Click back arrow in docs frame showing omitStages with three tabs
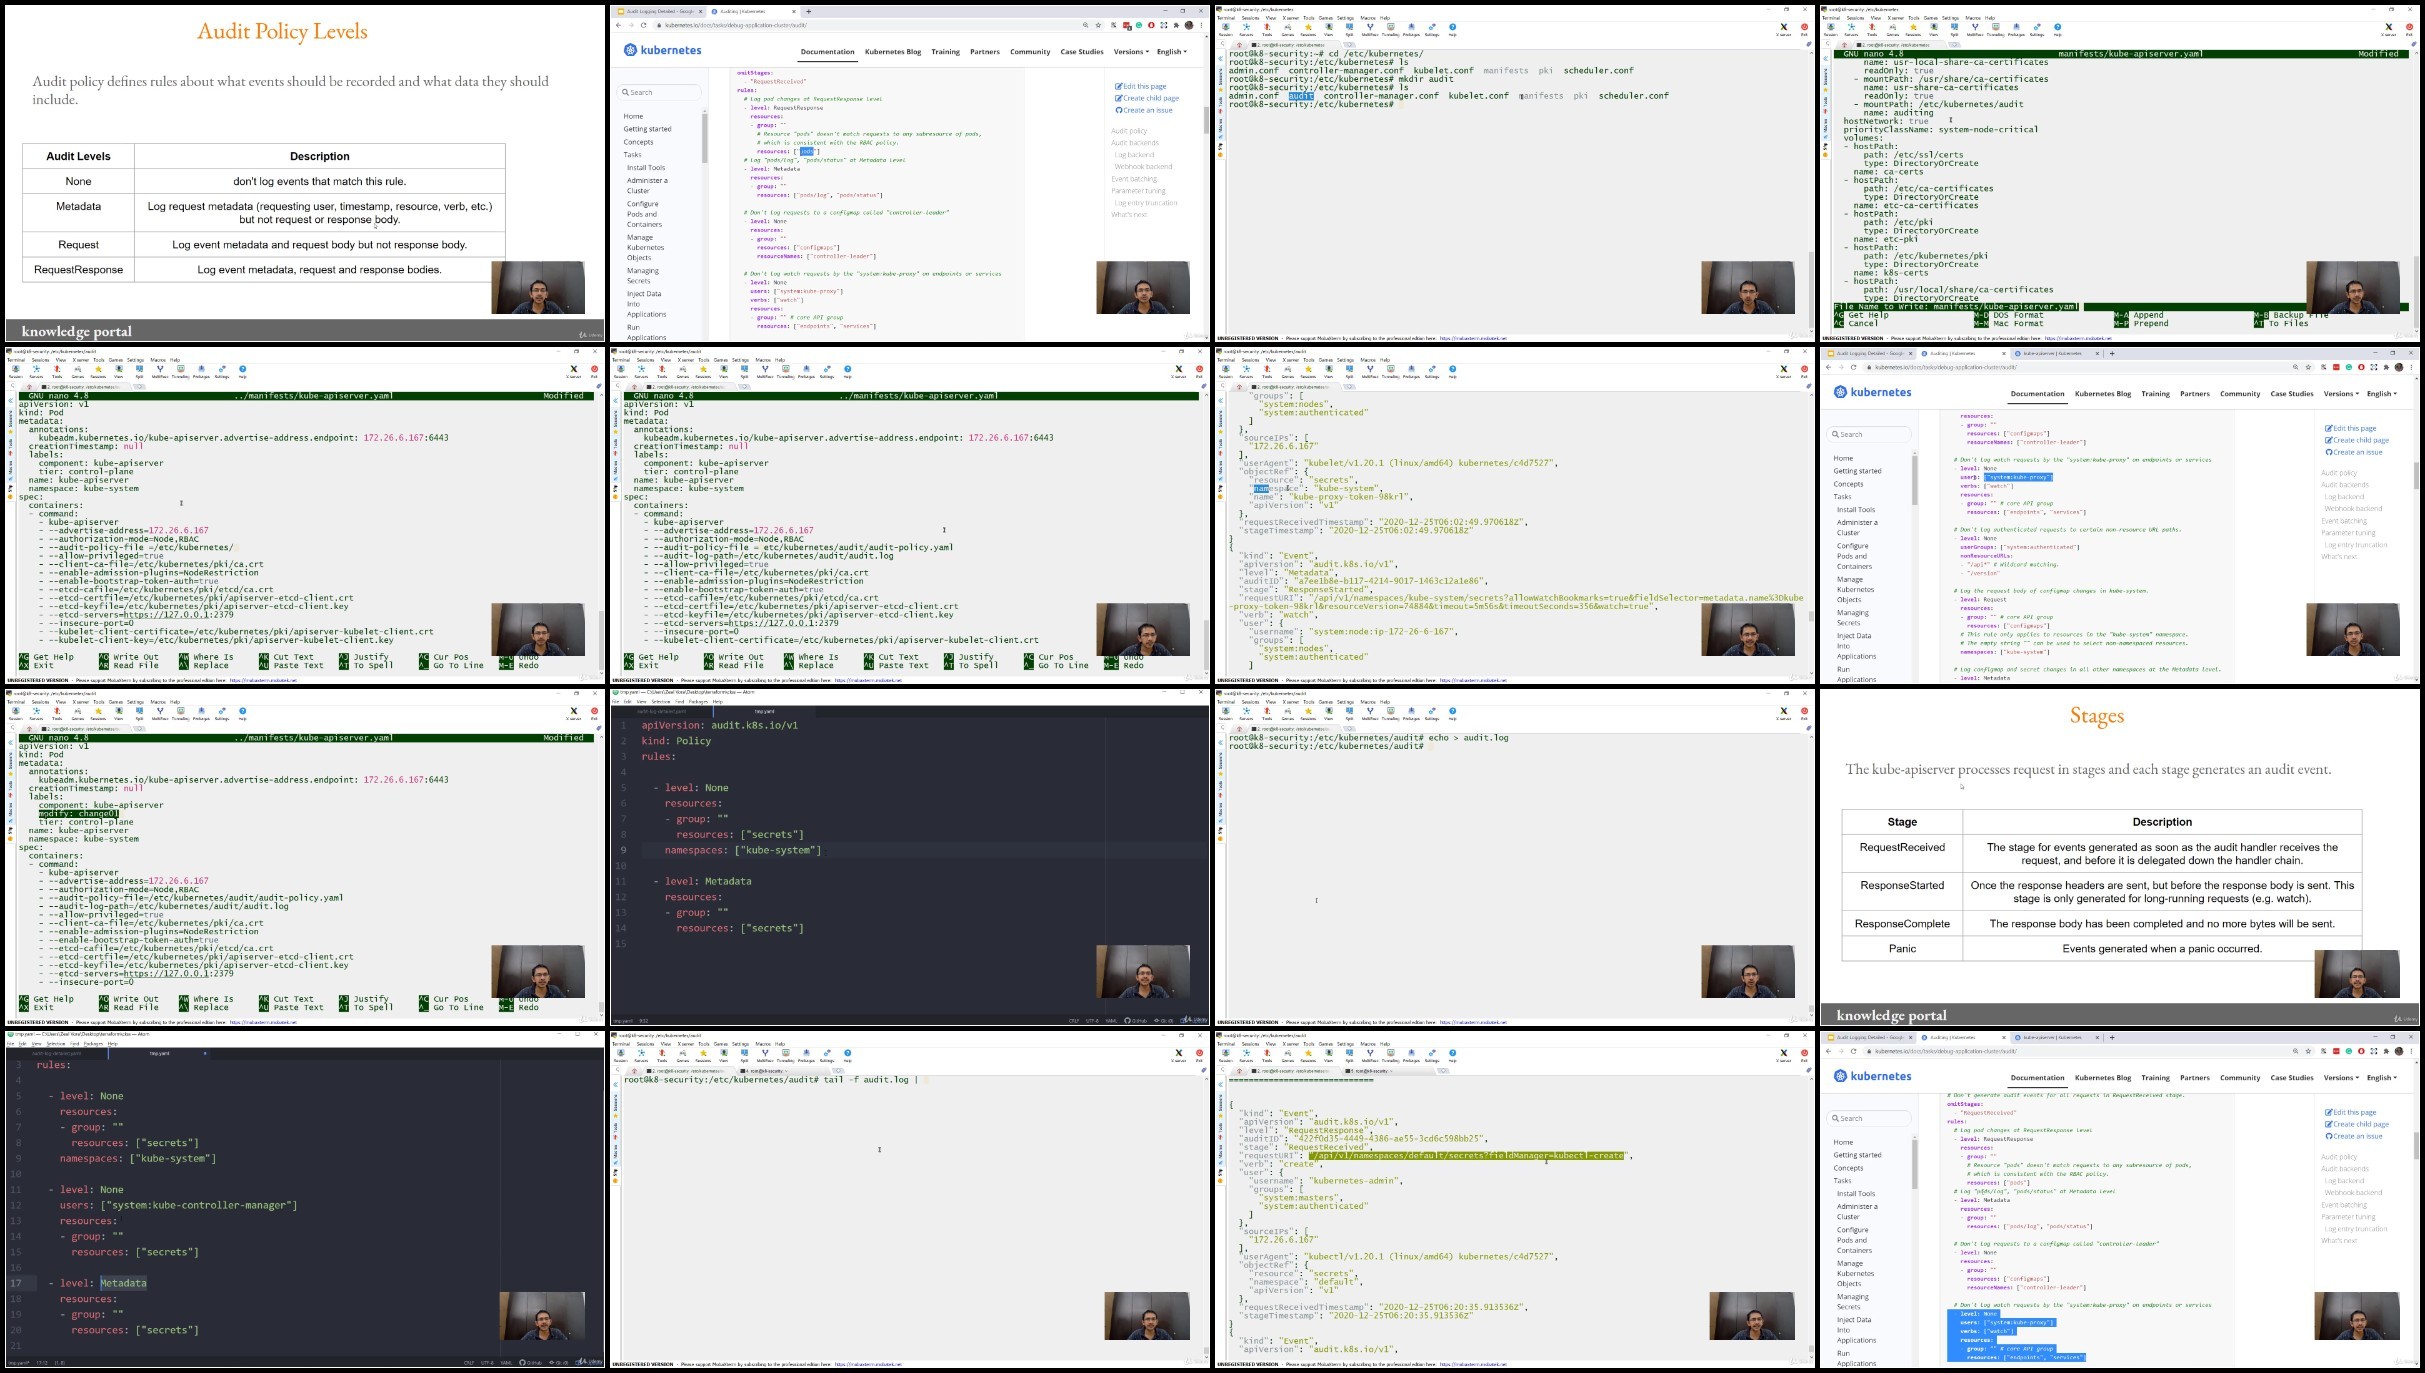This screenshot has width=2425, height=1373. (1828, 1051)
